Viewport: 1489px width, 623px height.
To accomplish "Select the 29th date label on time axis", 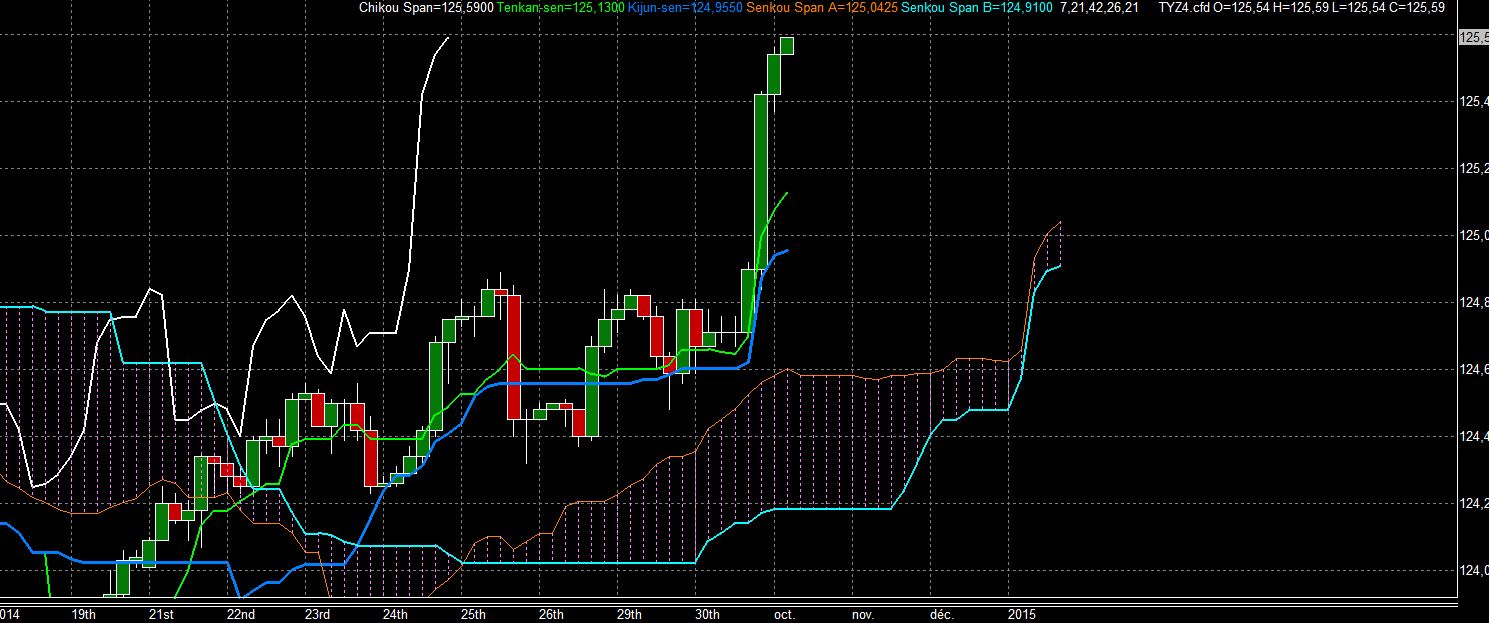I will point(629,613).
